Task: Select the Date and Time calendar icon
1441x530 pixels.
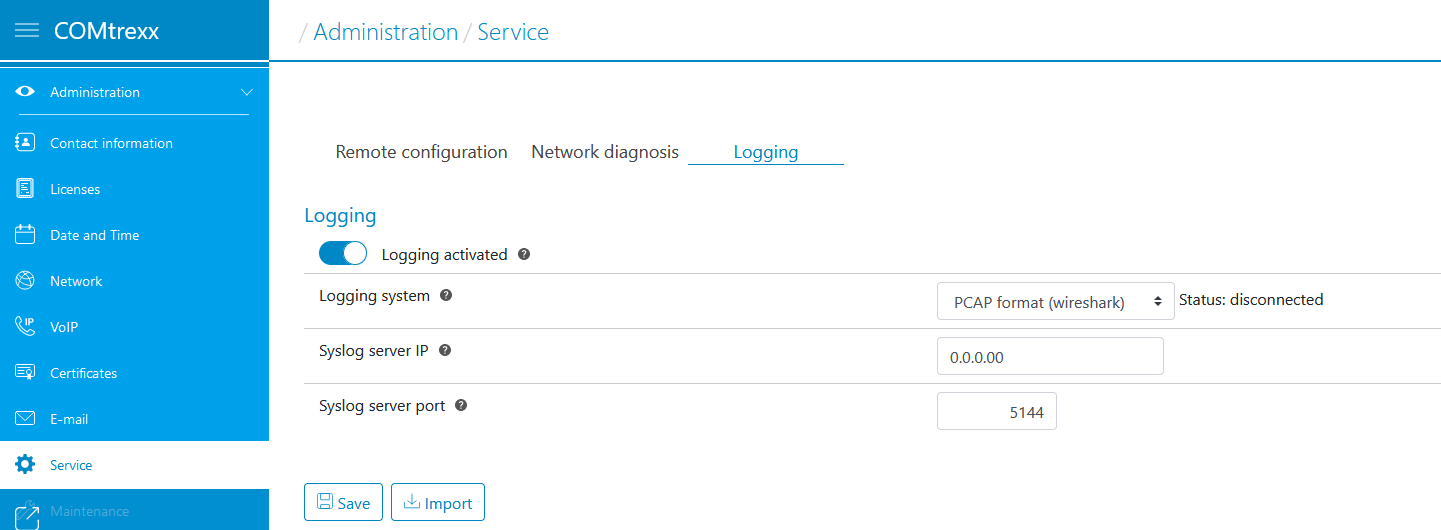Action: click(x=26, y=235)
